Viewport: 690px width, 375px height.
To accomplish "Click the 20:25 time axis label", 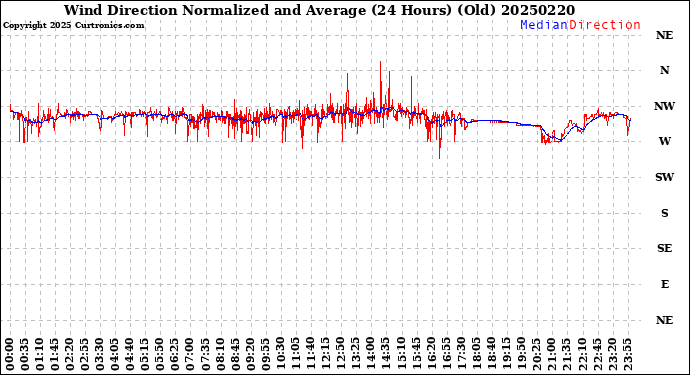I will (x=536, y=355).
